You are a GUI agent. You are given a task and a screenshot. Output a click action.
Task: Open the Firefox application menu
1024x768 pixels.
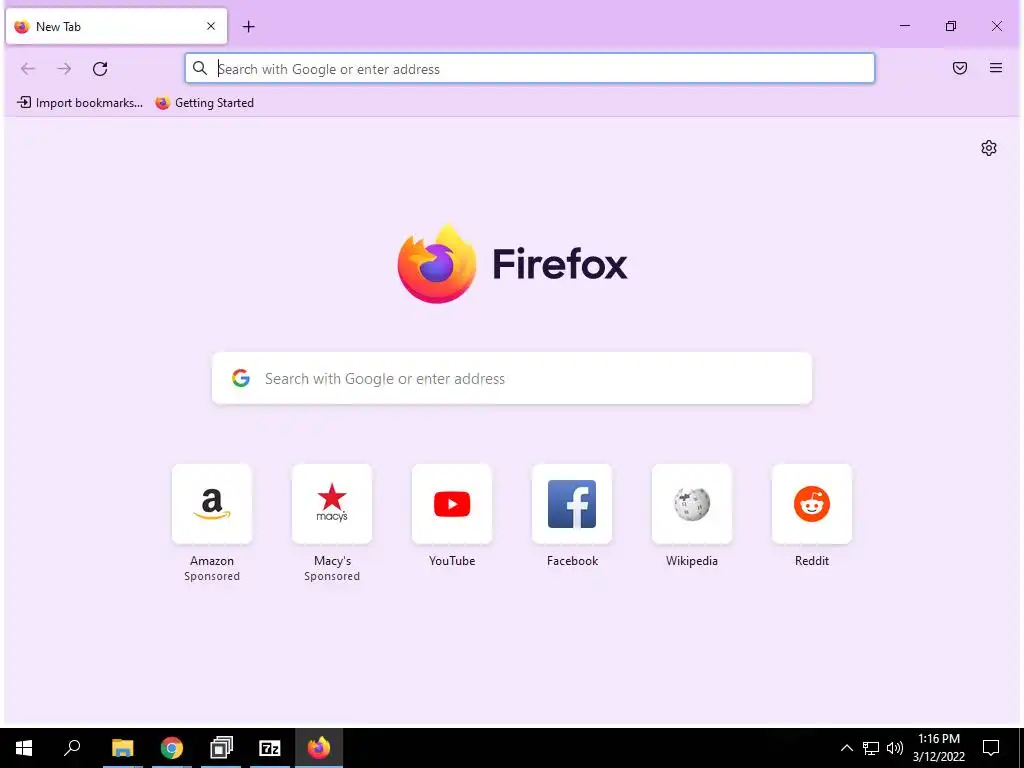coord(995,68)
